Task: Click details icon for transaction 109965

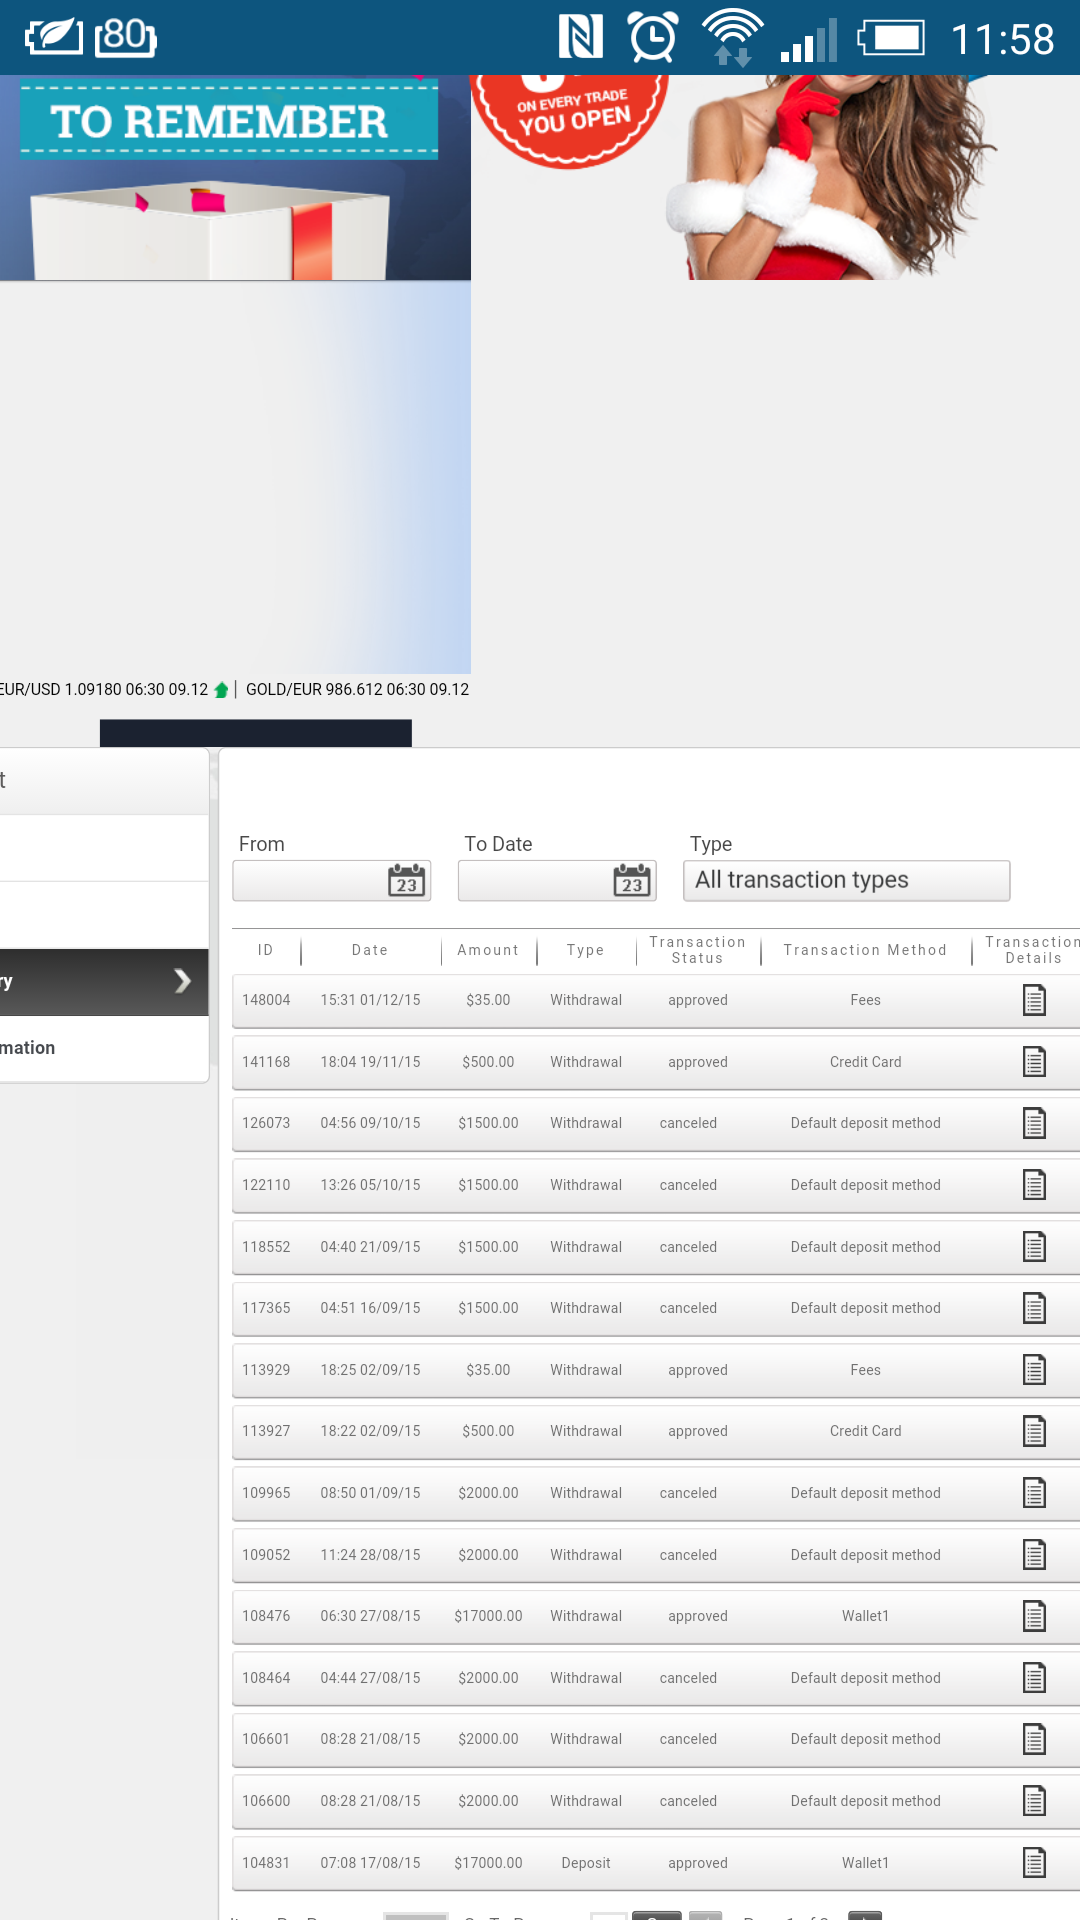Action: [1034, 1493]
